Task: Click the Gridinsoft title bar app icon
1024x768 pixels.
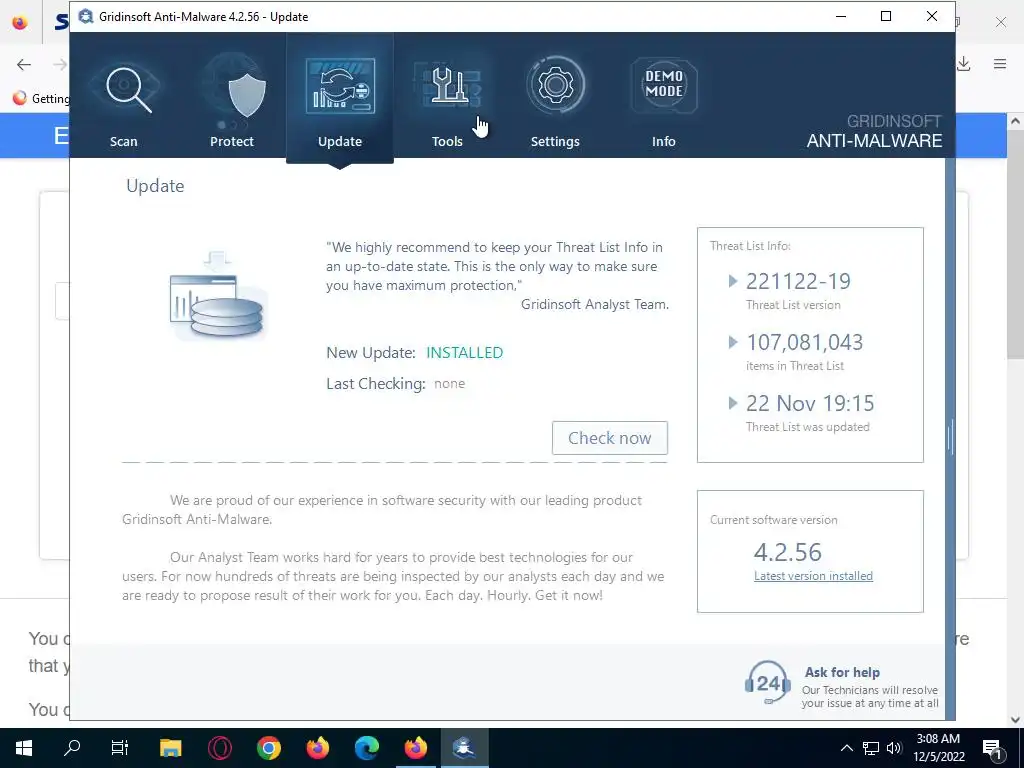Action: pyautogui.click(x=86, y=16)
